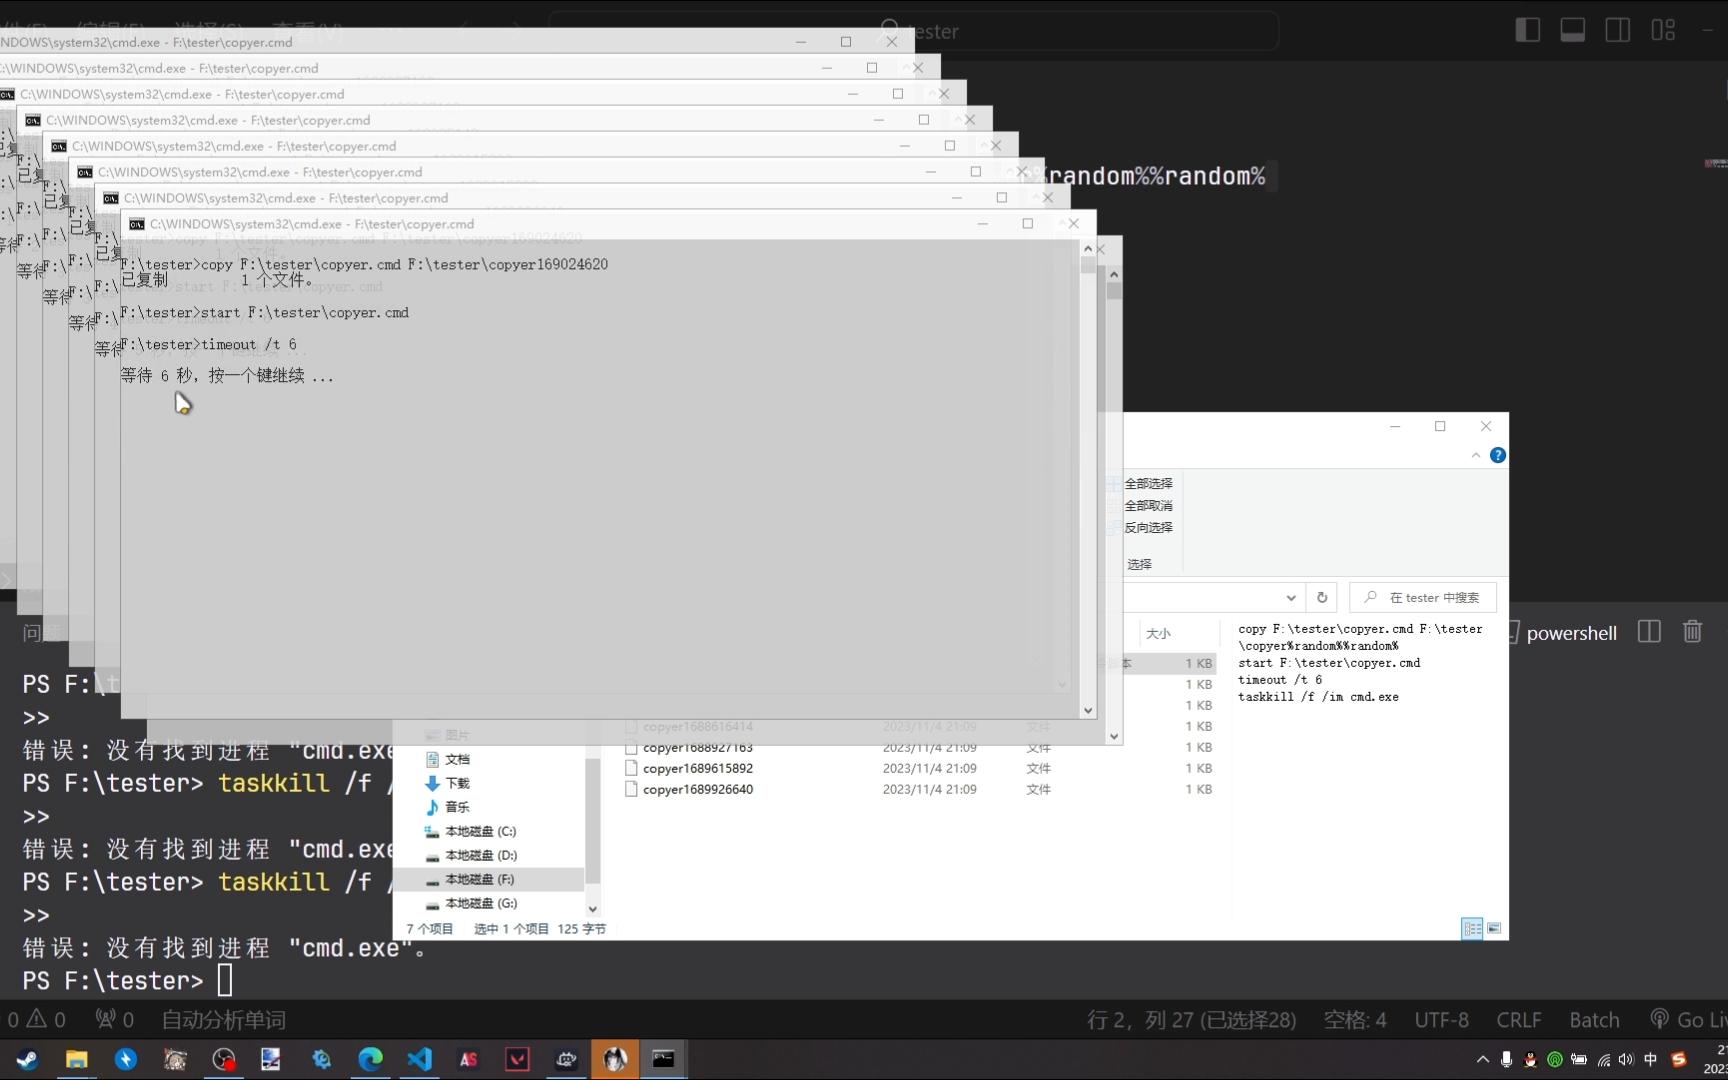Open the Customize Layout icon
This screenshot has height=1080, width=1728.
point(1663,30)
